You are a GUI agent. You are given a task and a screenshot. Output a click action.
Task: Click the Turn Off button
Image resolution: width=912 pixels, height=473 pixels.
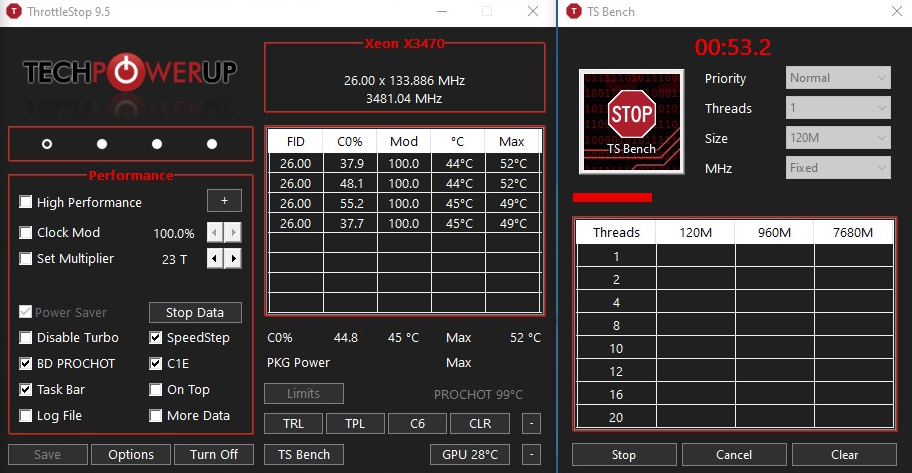pos(213,454)
